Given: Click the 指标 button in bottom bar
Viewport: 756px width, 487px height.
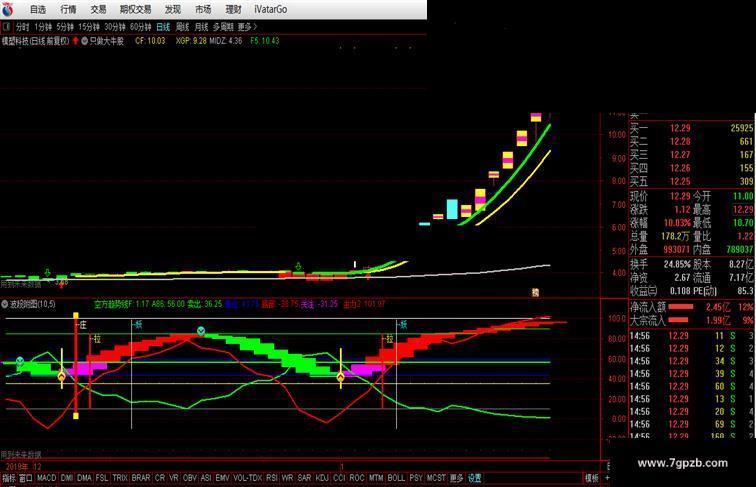Looking at the screenshot, I should coord(9,478).
